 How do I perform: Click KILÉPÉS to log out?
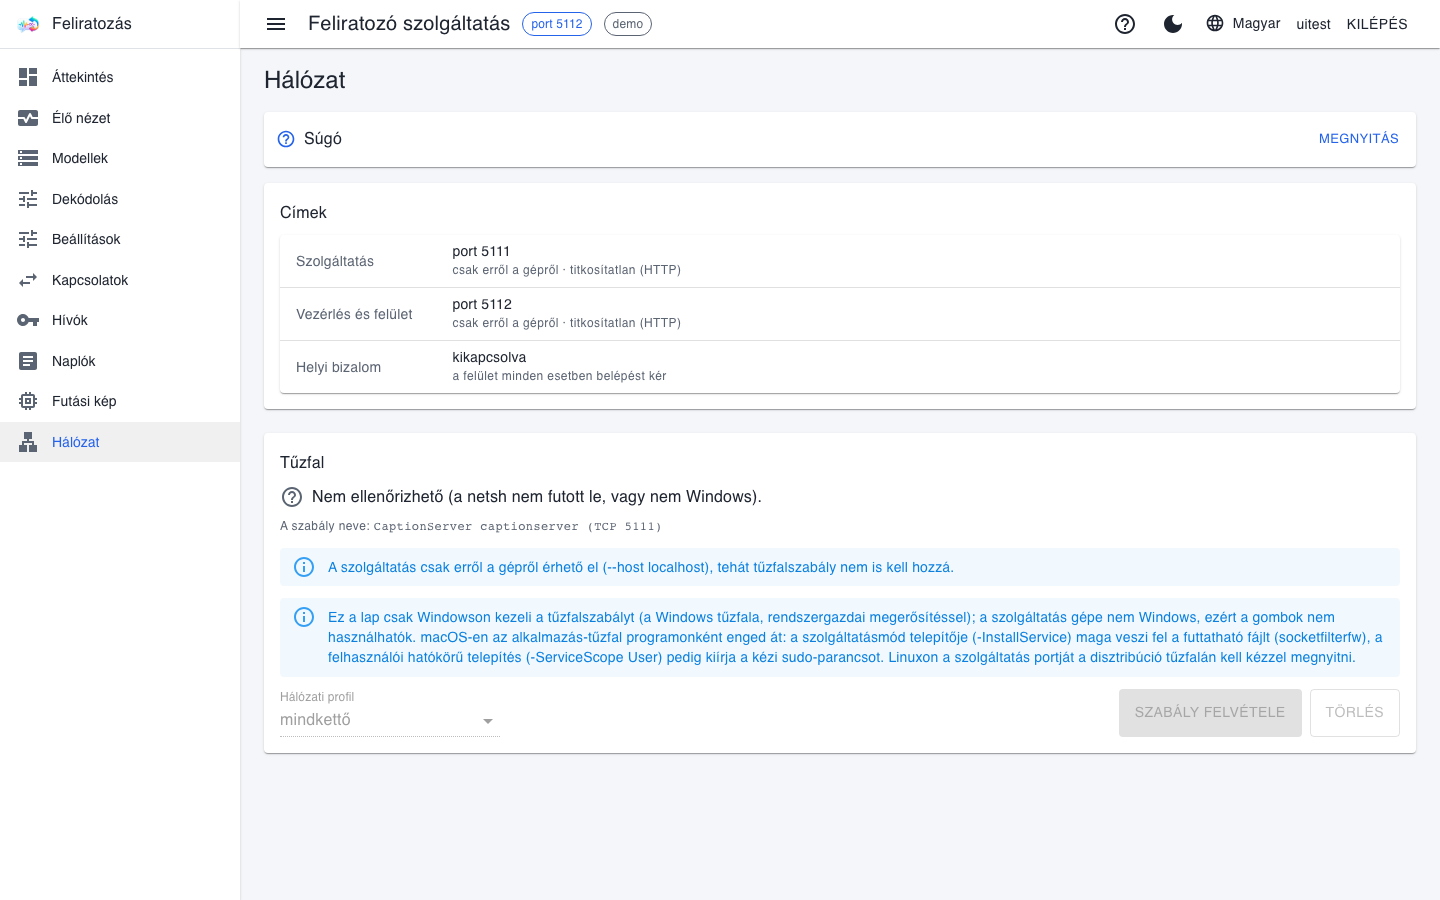click(x=1377, y=24)
